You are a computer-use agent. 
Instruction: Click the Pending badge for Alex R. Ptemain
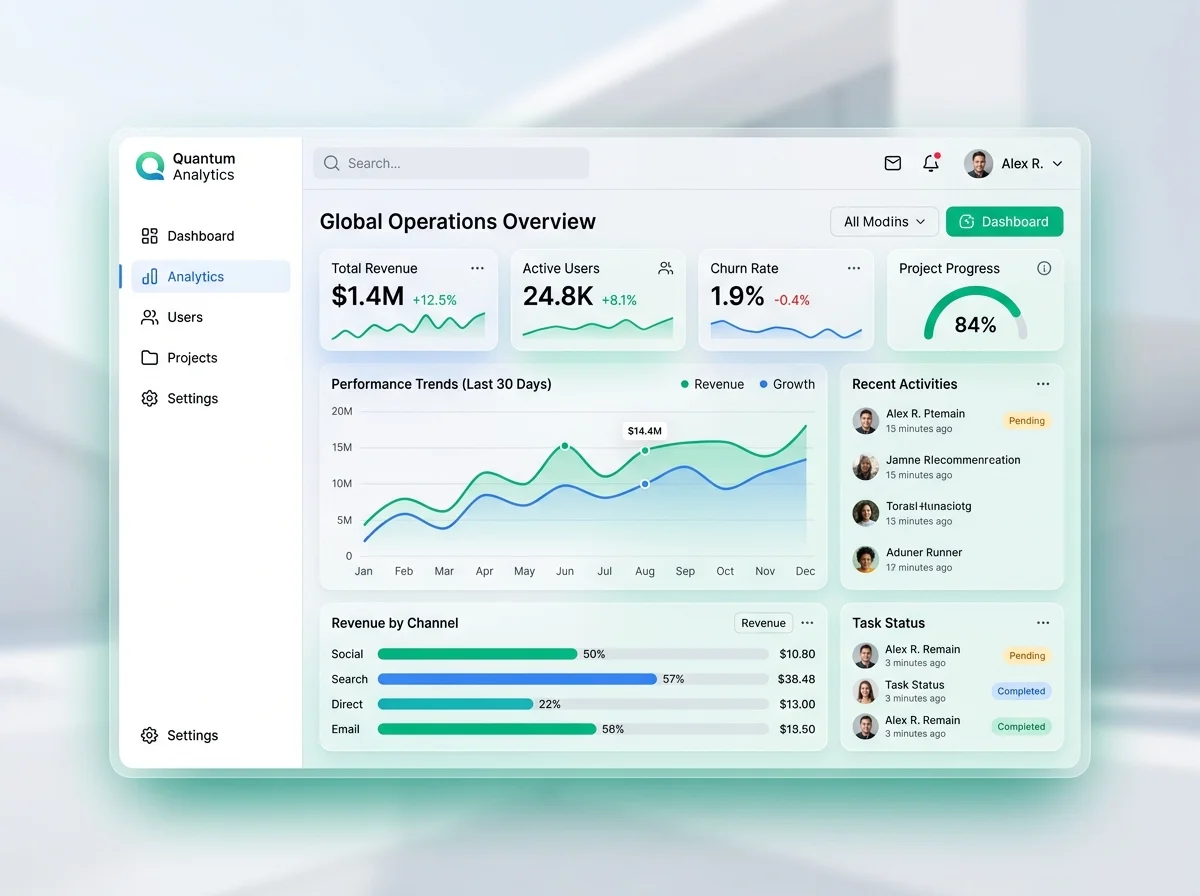[1026, 421]
